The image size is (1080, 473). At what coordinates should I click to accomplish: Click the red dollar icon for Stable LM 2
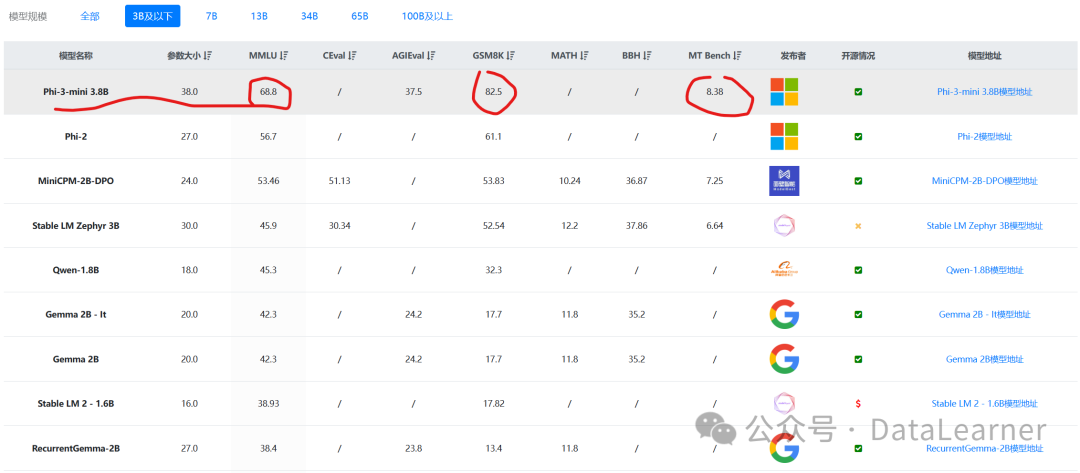click(x=858, y=403)
